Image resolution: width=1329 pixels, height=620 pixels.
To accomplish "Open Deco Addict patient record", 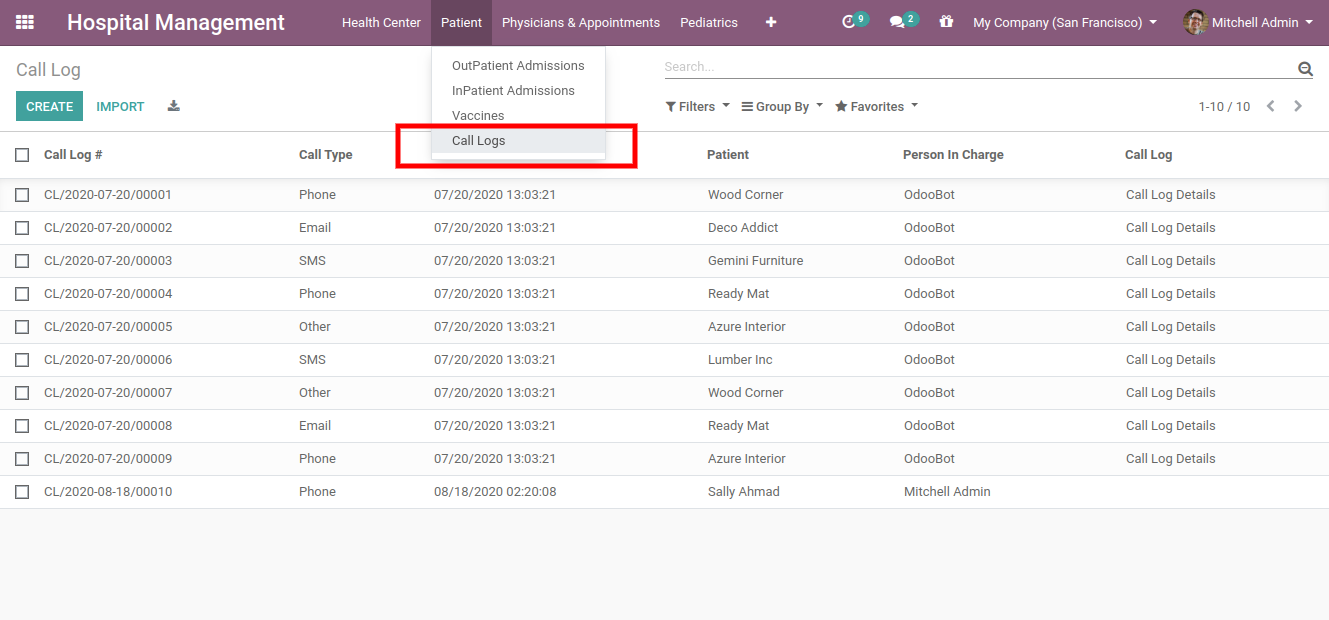I will coord(742,227).
